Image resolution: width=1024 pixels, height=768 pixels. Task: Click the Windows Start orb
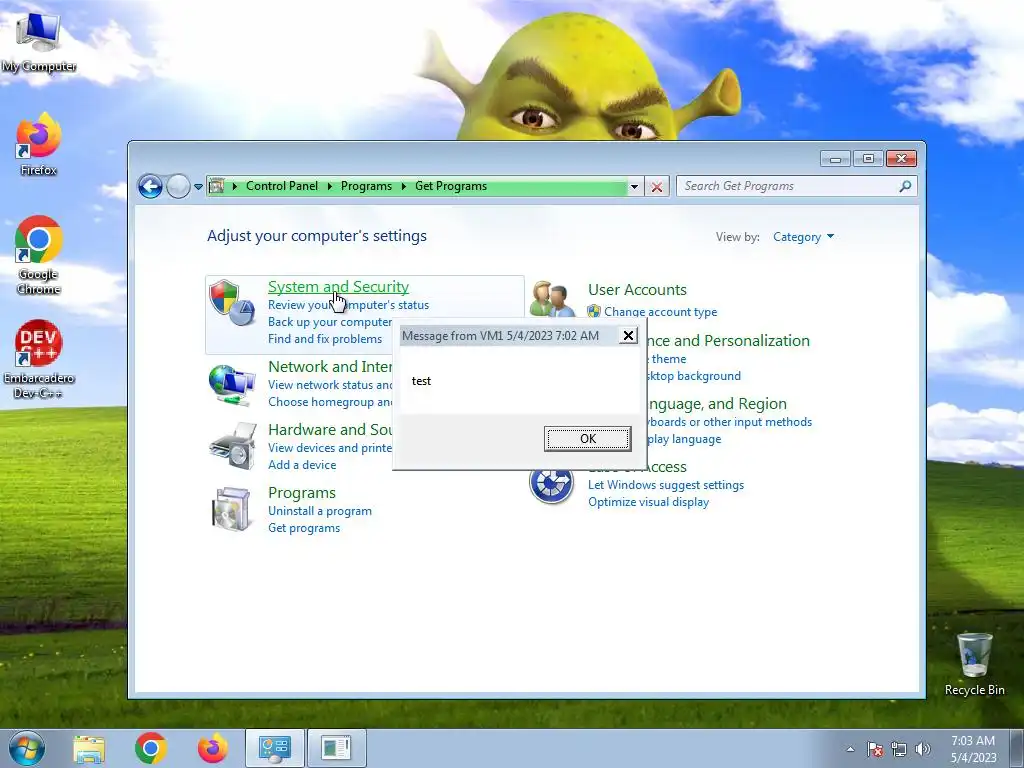pyautogui.click(x=27, y=748)
